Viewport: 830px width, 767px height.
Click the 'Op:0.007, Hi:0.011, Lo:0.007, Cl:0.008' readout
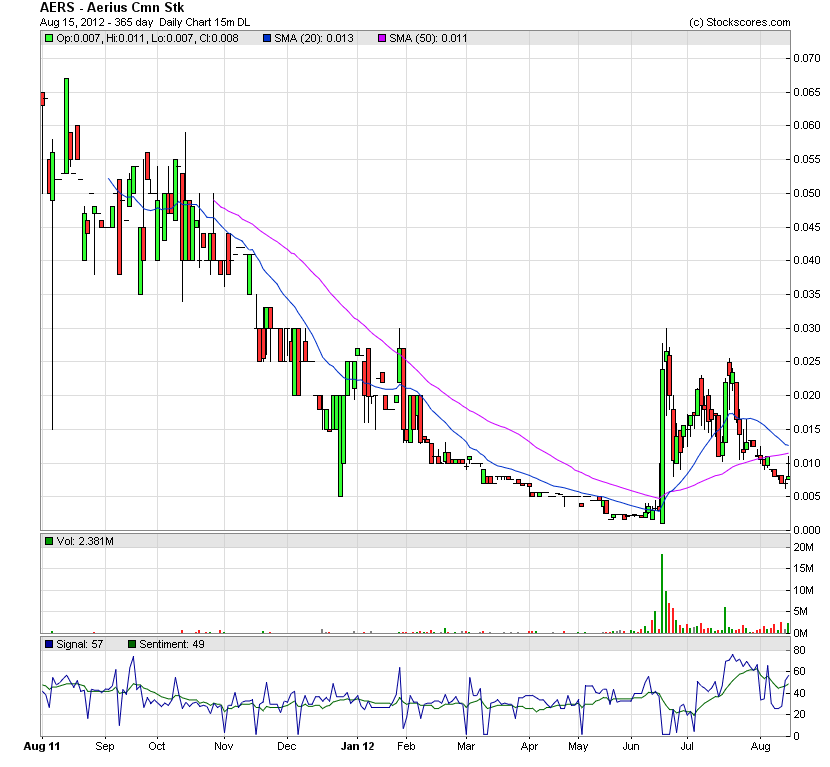point(148,38)
